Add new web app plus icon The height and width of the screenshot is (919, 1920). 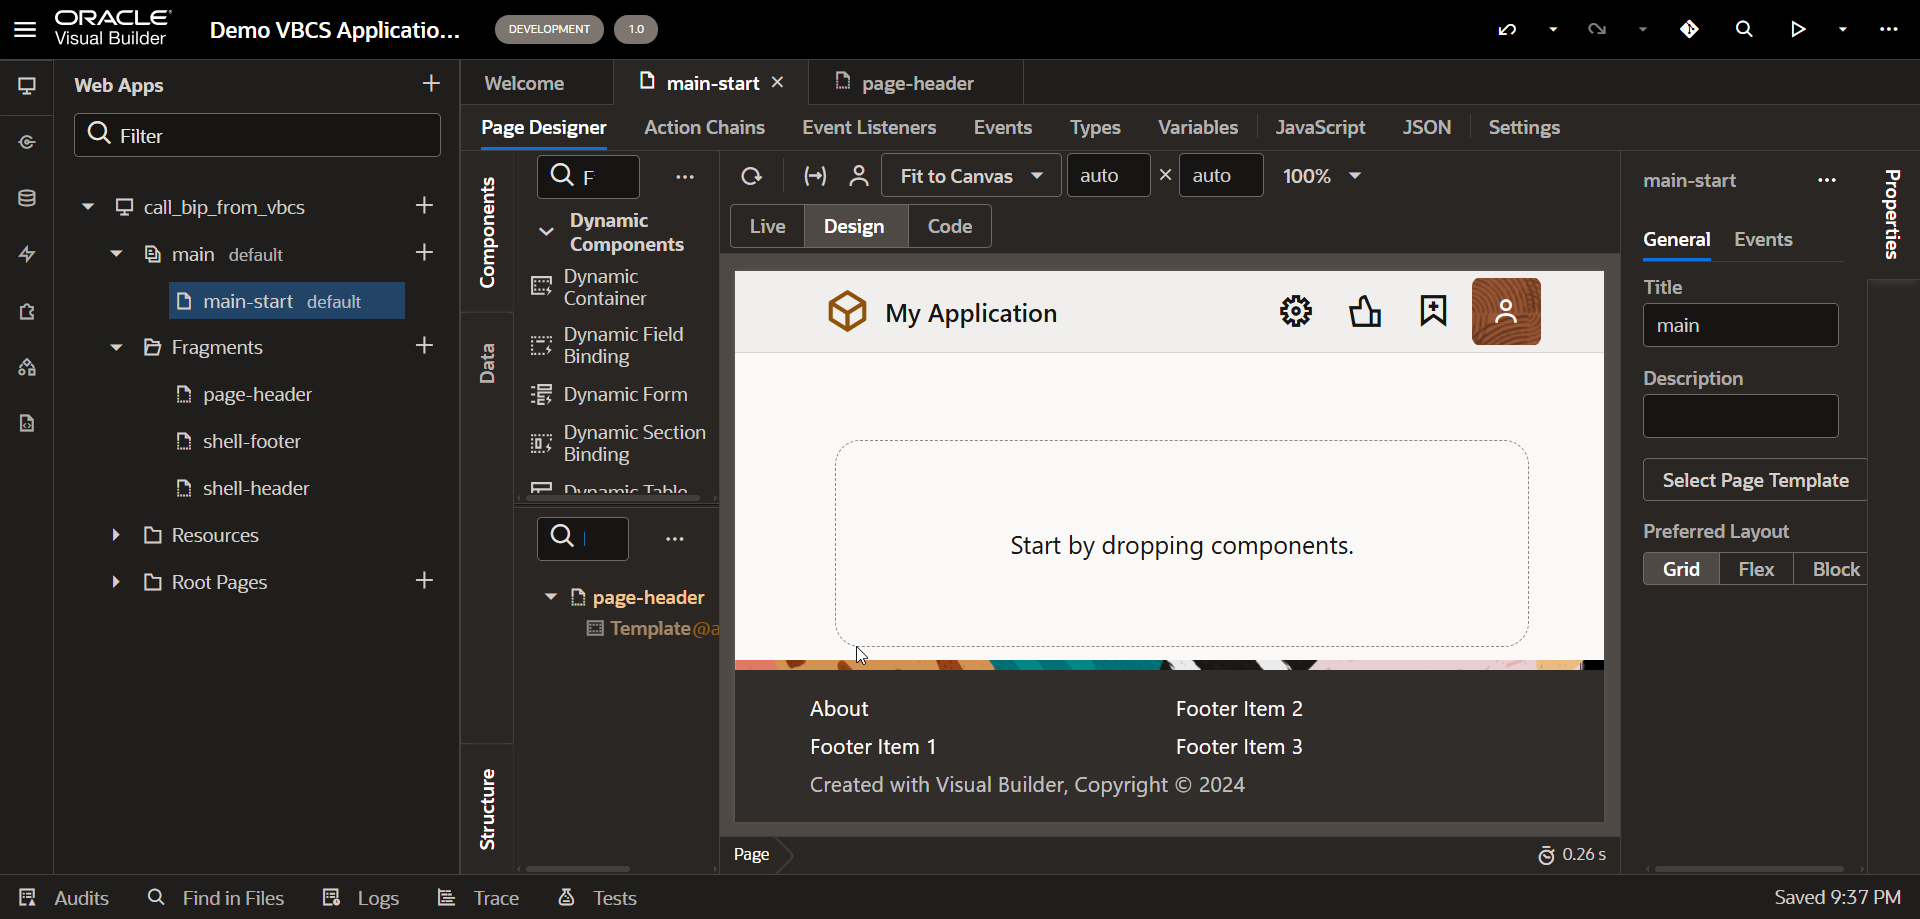tap(431, 84)
